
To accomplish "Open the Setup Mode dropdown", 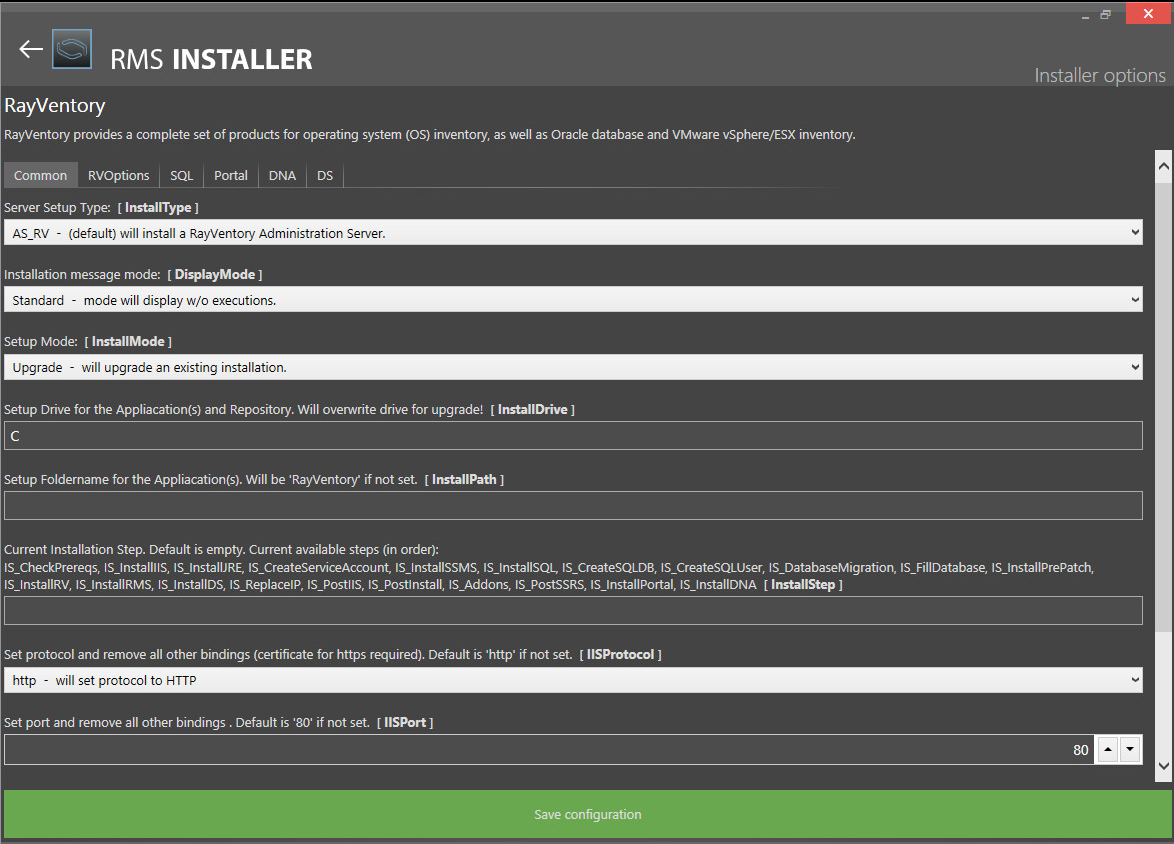I will [572, 367].
